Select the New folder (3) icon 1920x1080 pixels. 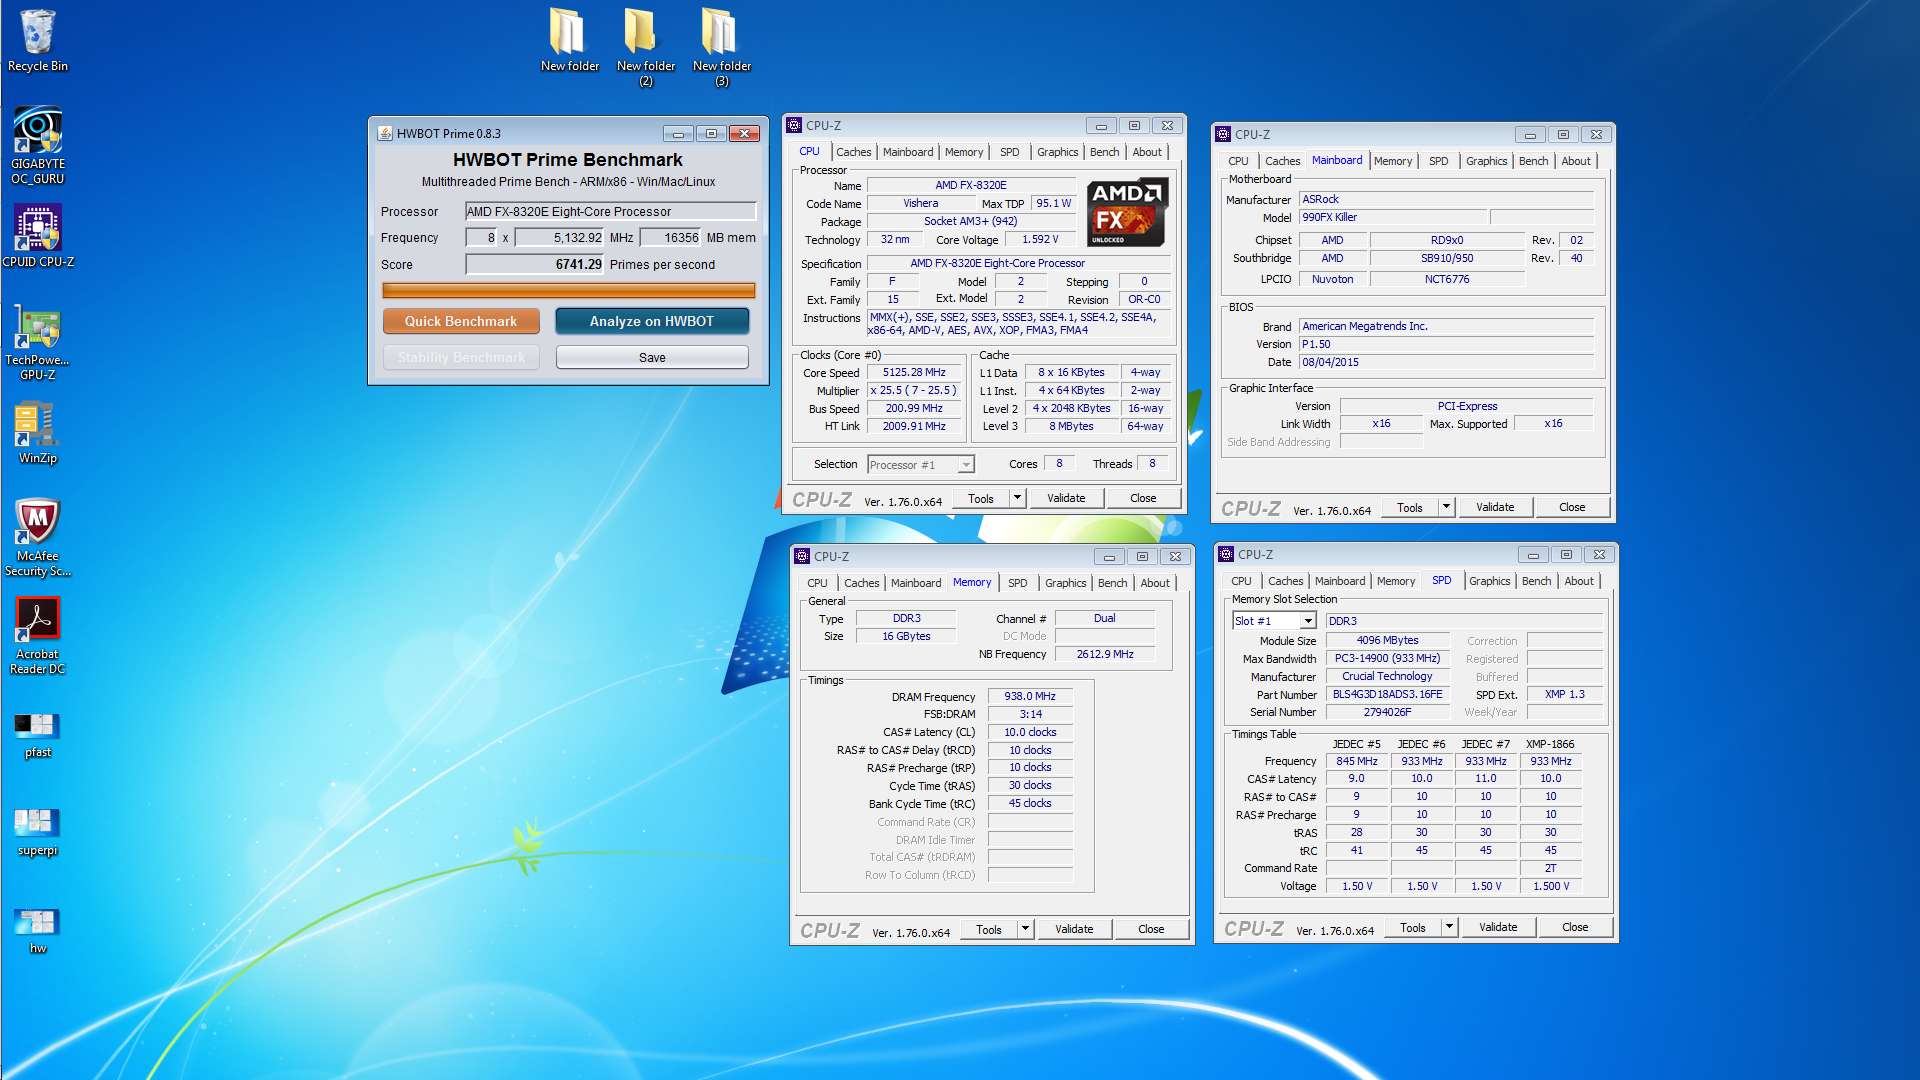pos(722,47)
